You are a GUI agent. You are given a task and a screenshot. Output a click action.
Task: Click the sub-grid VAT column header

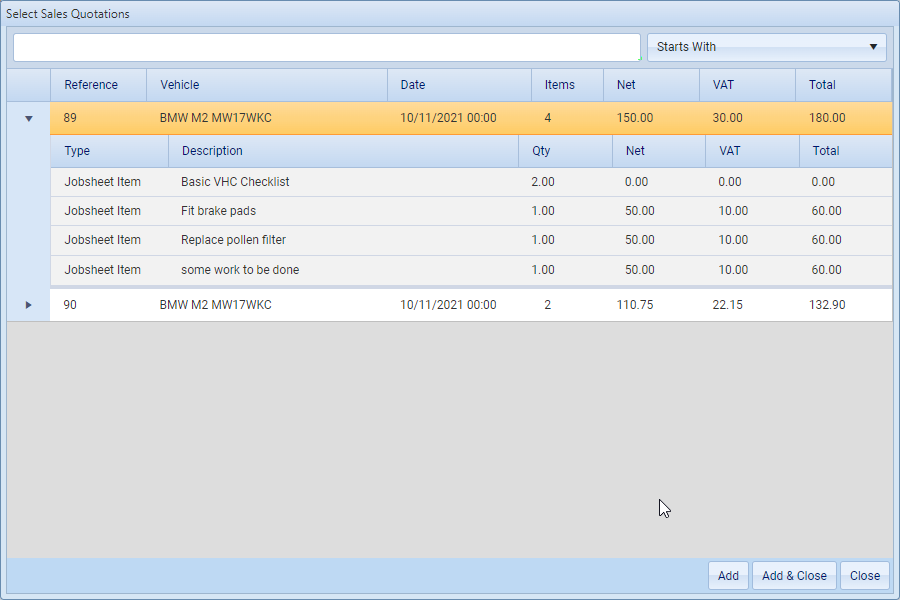coord(752,151)
